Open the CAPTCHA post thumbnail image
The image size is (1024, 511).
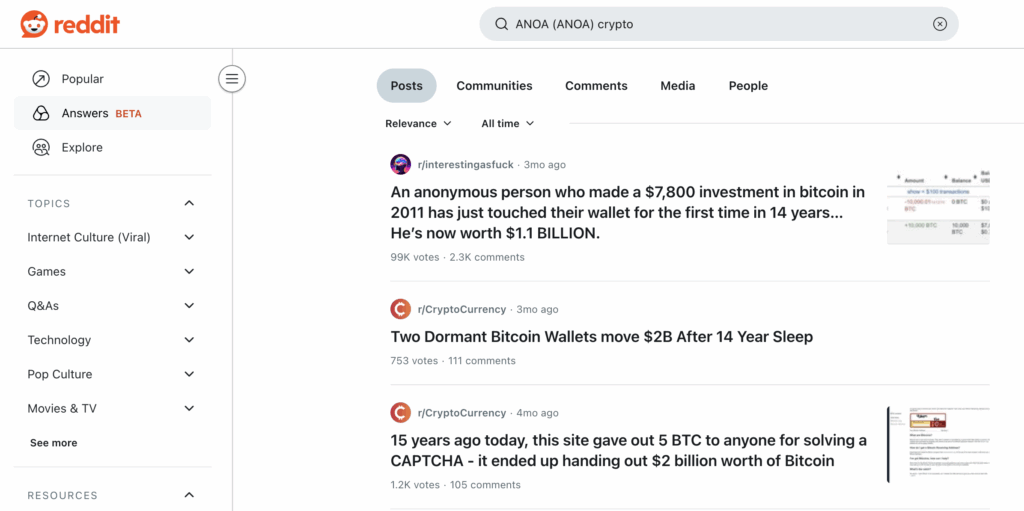pyautogui.click(x=937, y=444)
